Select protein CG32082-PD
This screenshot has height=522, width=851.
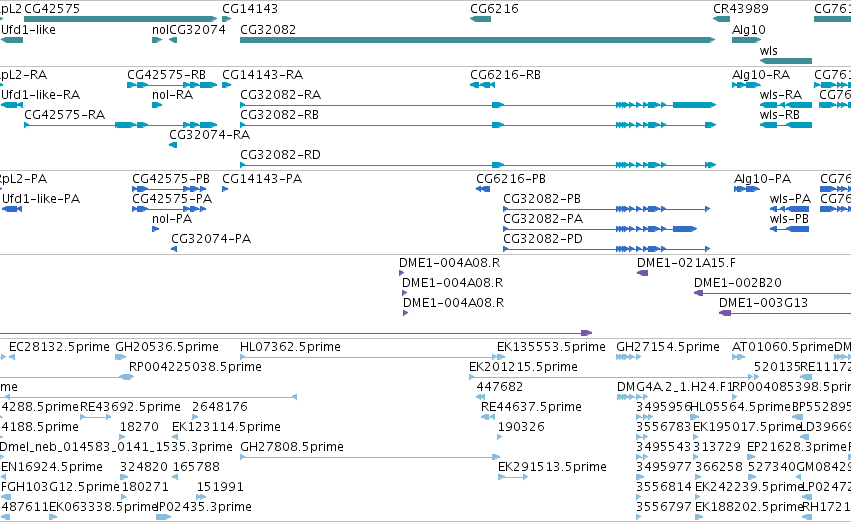click(x=543, y=239)
